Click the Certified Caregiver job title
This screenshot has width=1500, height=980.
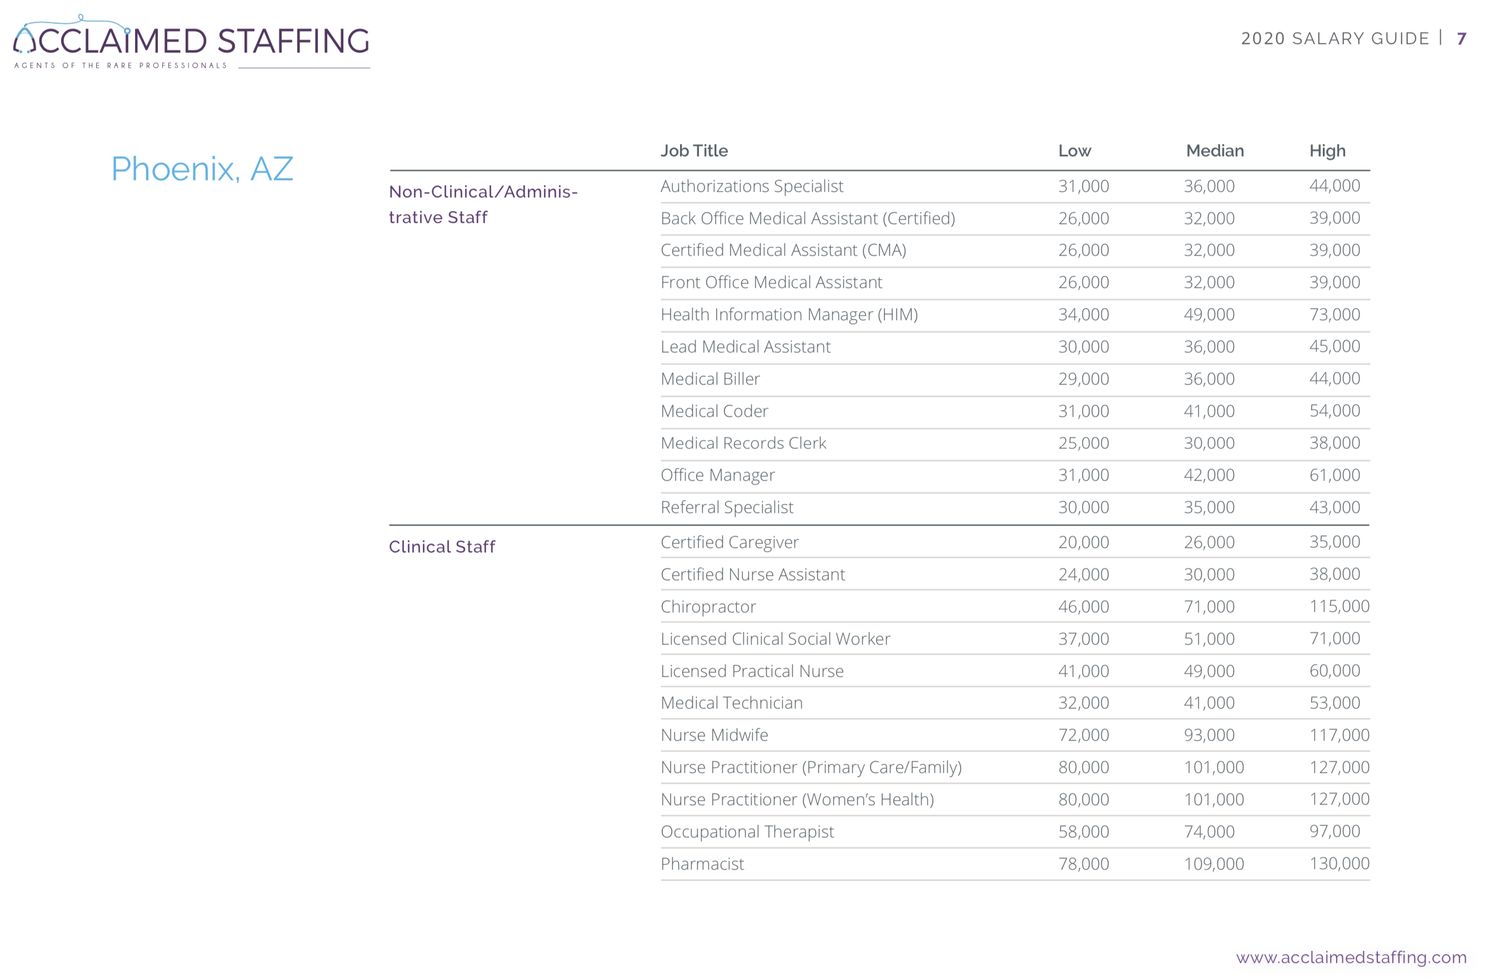729,542
